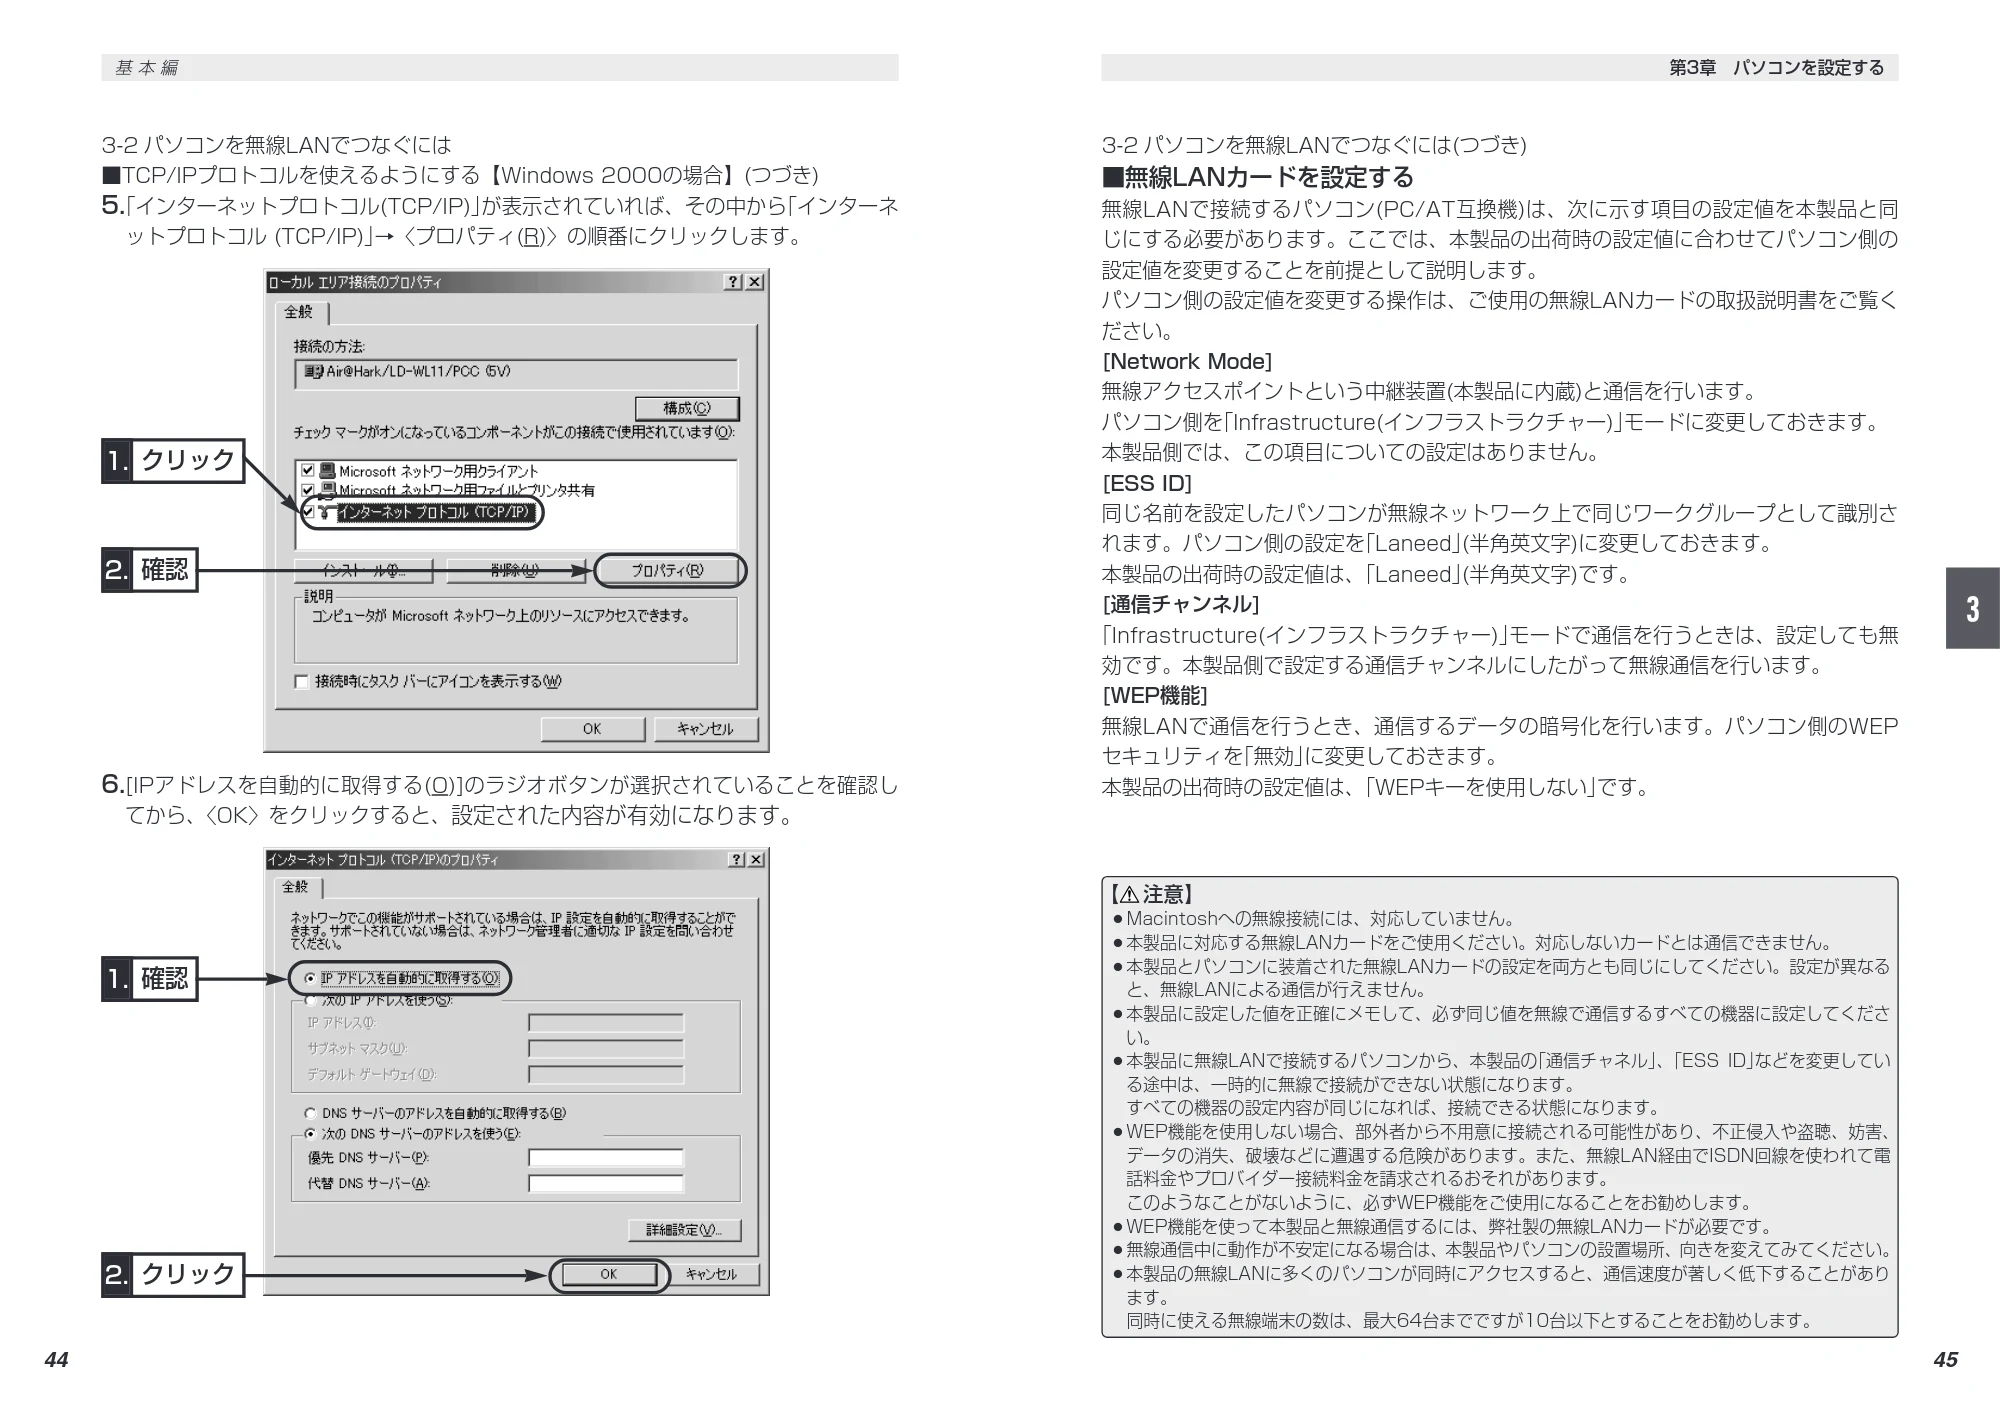The height and width of the screenshot is (1419, 2000).
Task: Select DNS サーバーのアドレスを自動的に取得する radio
Action: click(x=311, y=1113)
